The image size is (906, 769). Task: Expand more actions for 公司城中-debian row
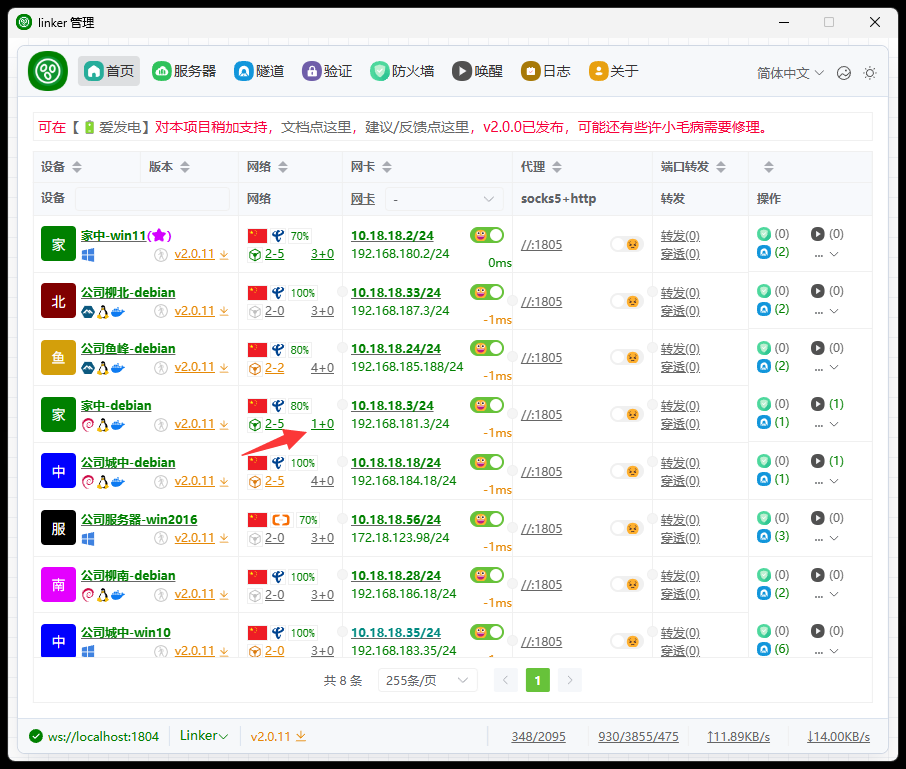click(x=826, y=481)
